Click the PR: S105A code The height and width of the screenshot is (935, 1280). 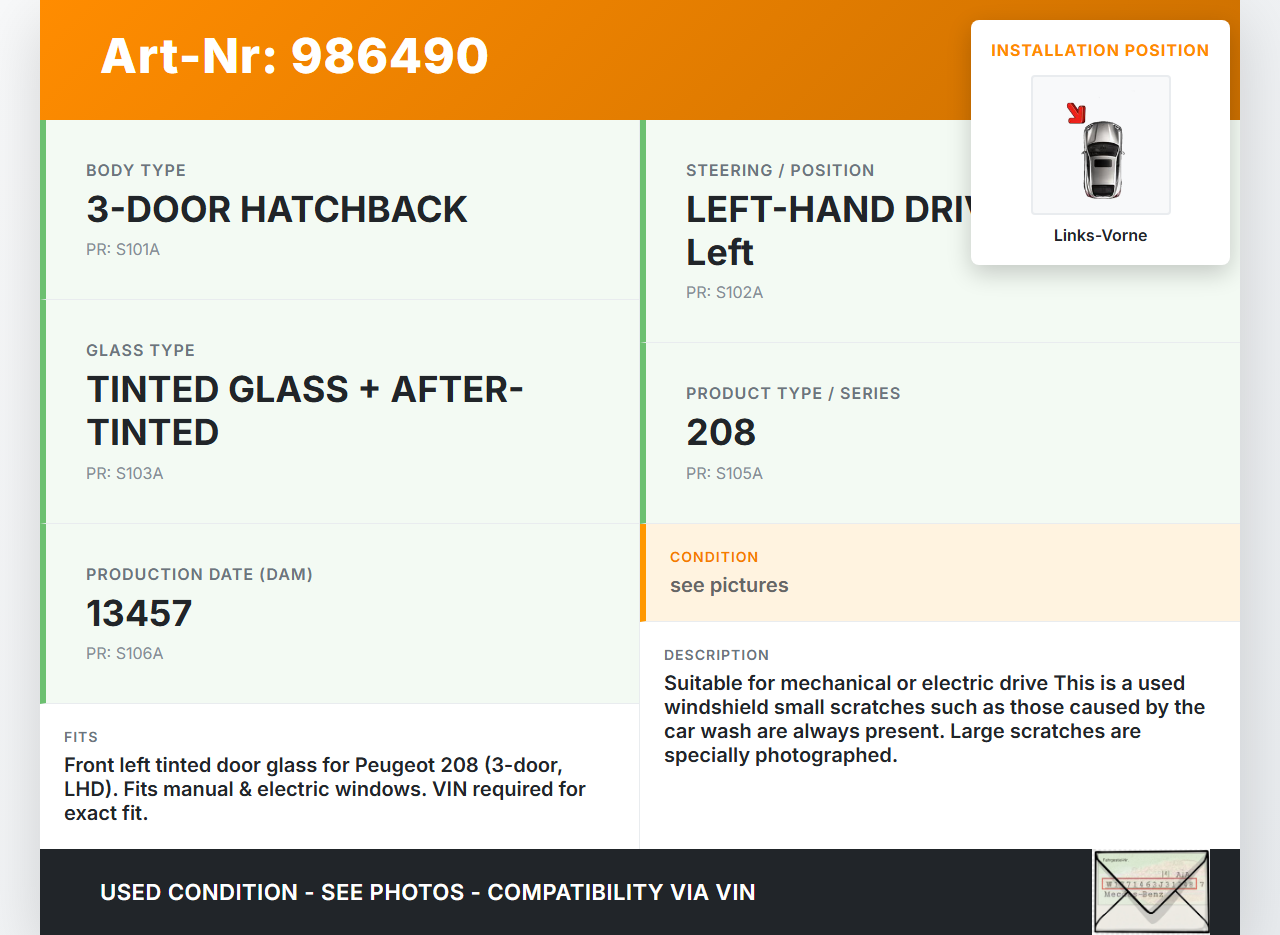pyautogui.click(x=725, y=474)
